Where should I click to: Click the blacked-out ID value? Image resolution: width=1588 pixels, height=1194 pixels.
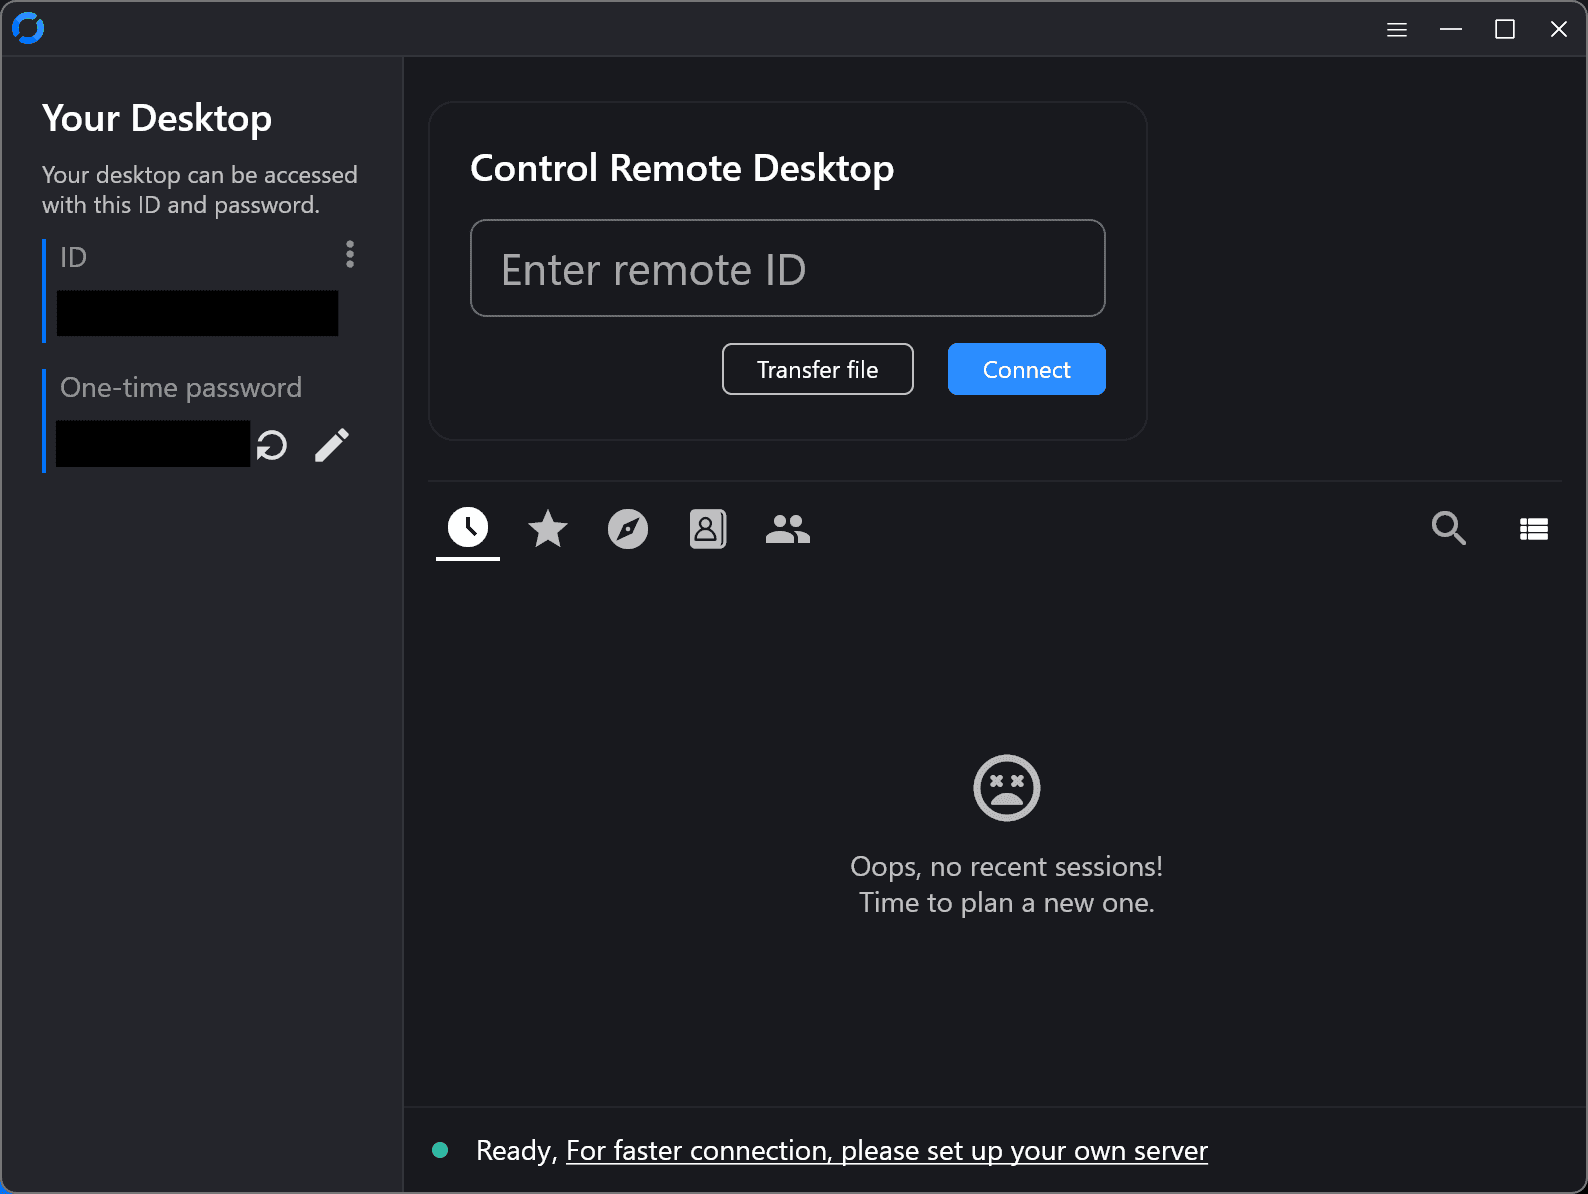[197, 313]
